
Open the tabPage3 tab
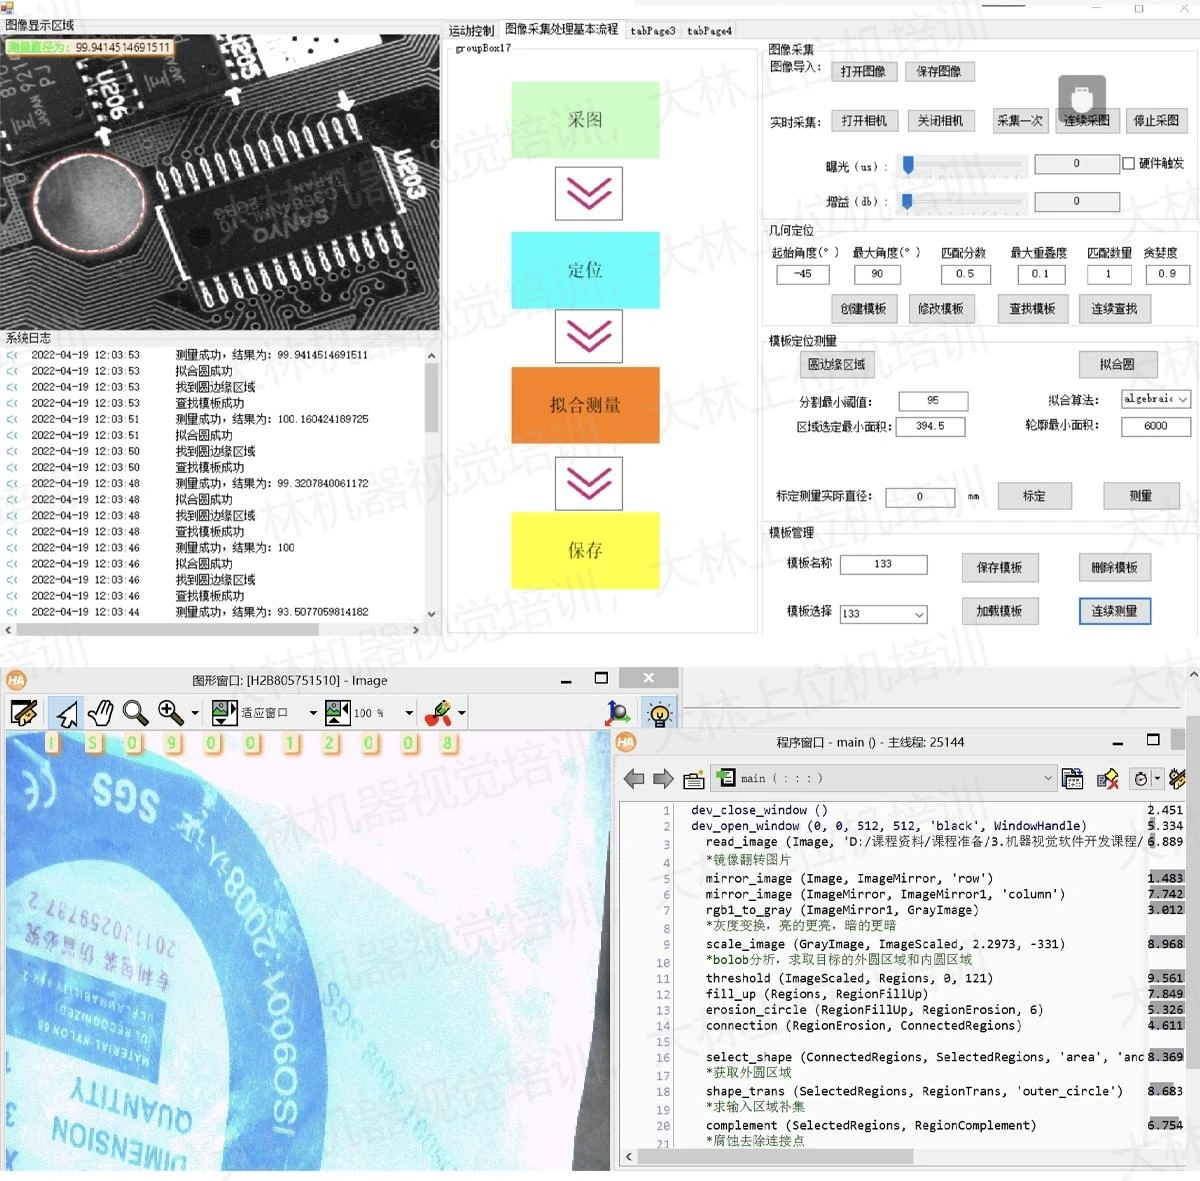(x=652, y=31)
